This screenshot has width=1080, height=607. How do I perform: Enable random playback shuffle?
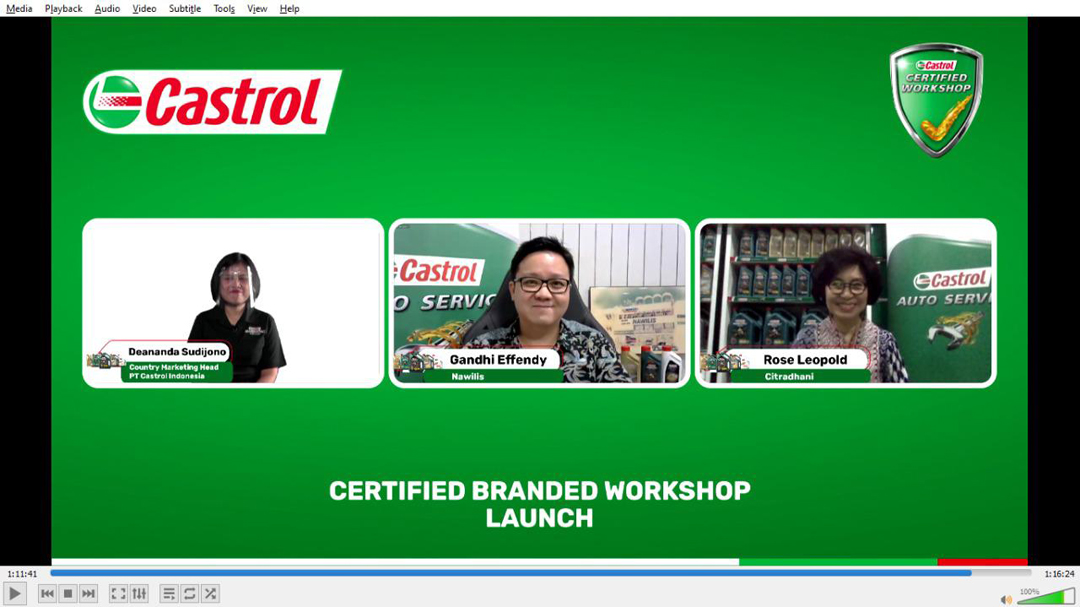[210, 593]
